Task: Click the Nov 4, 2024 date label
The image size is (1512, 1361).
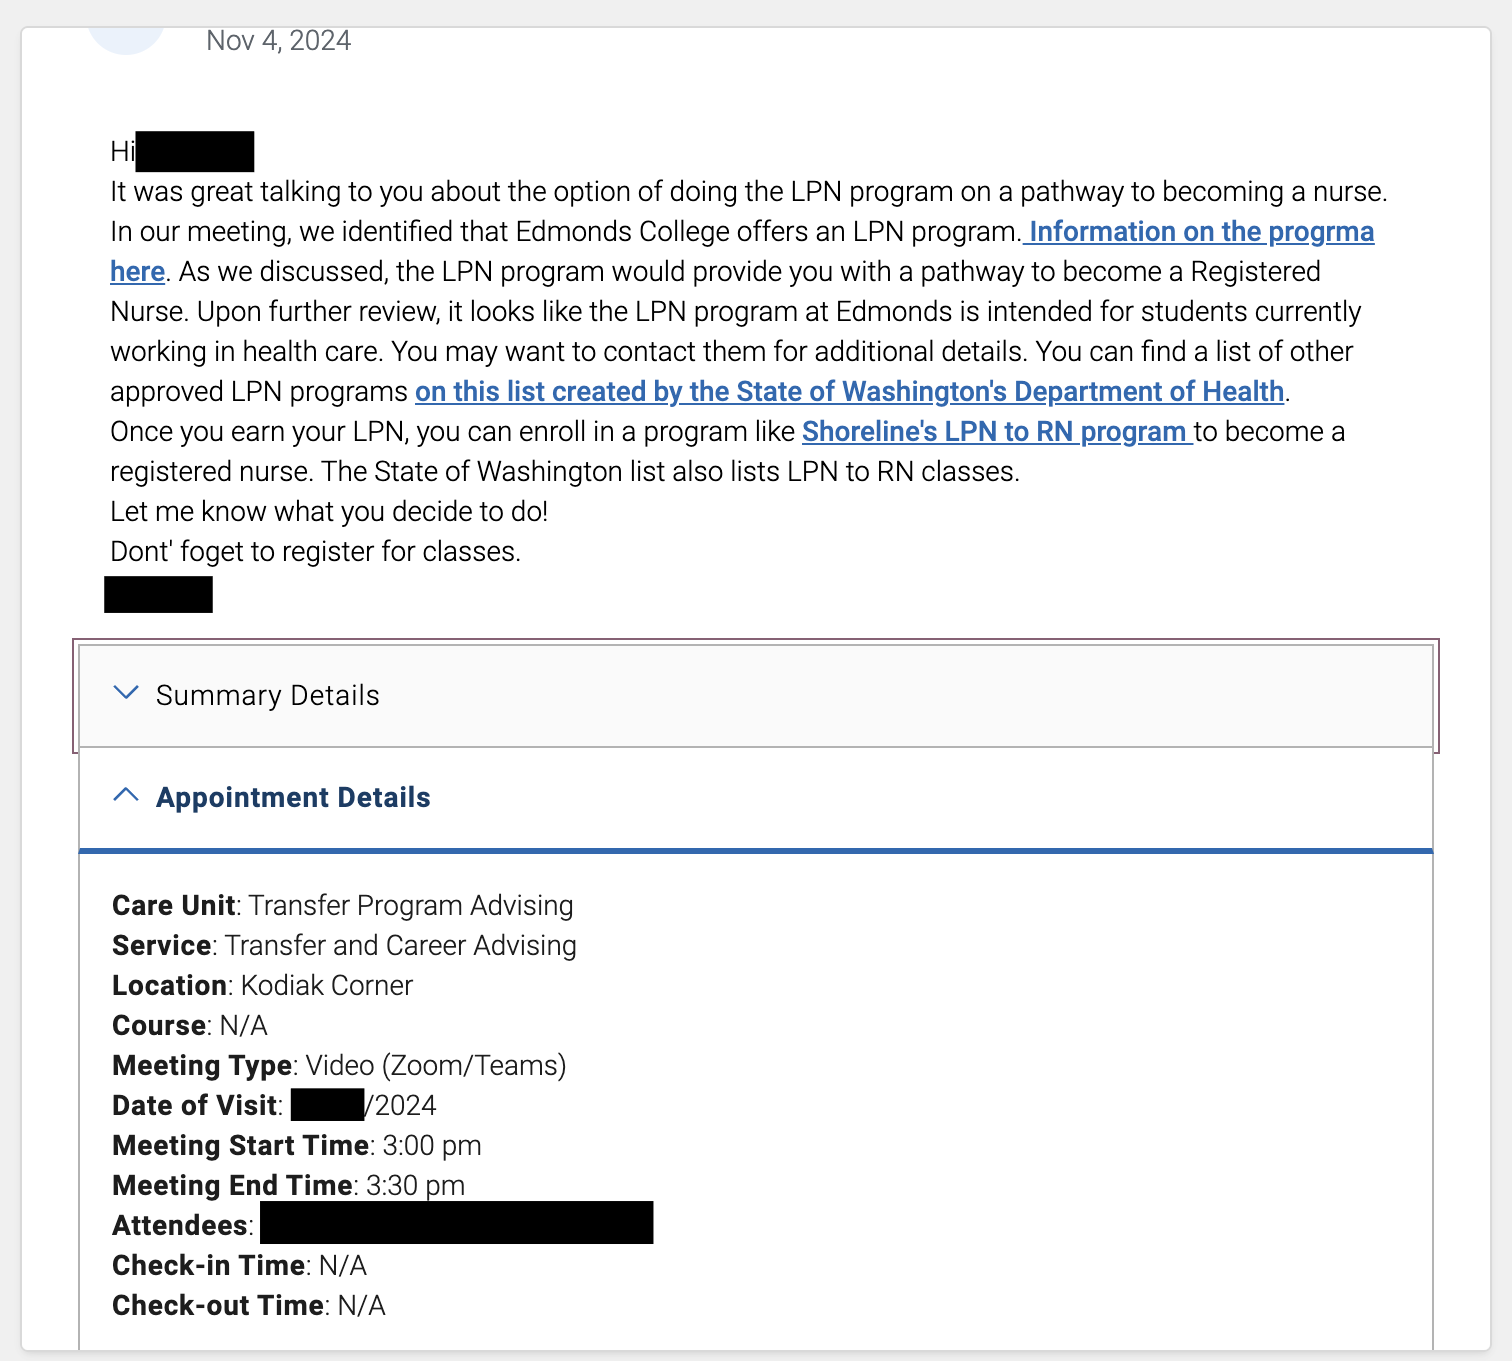Action: (278, 40)
